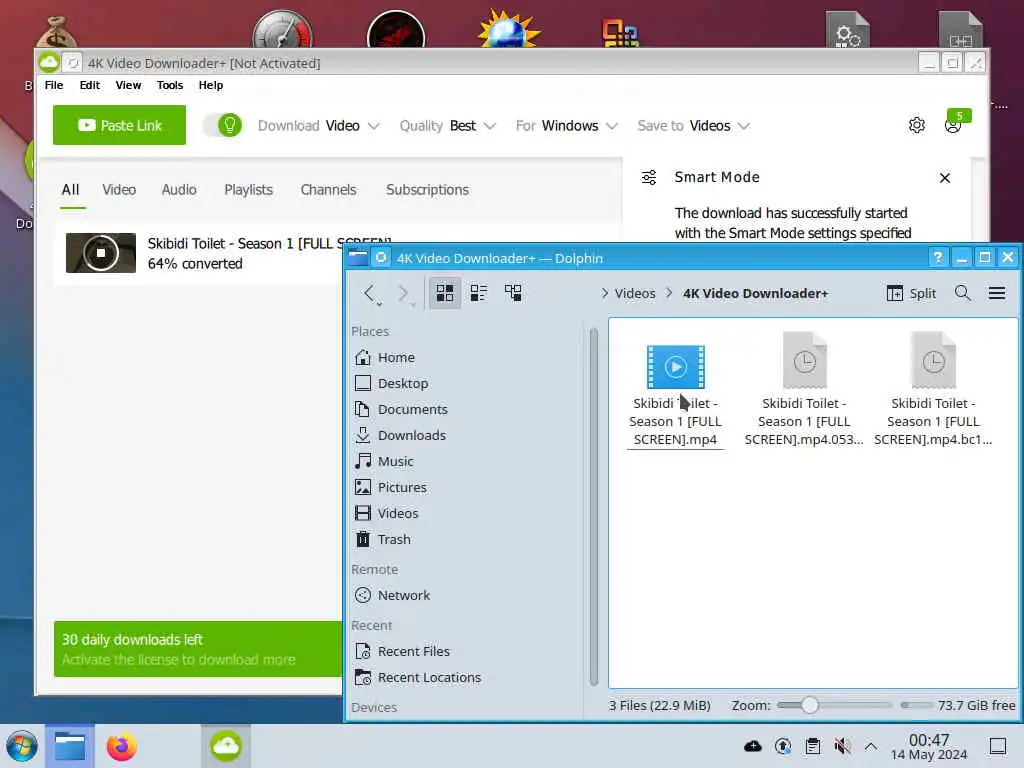This screenshot has height=768, width=1024.
Task: Click 4K Video Downloader taskbar icon
Action: point(226,746)
